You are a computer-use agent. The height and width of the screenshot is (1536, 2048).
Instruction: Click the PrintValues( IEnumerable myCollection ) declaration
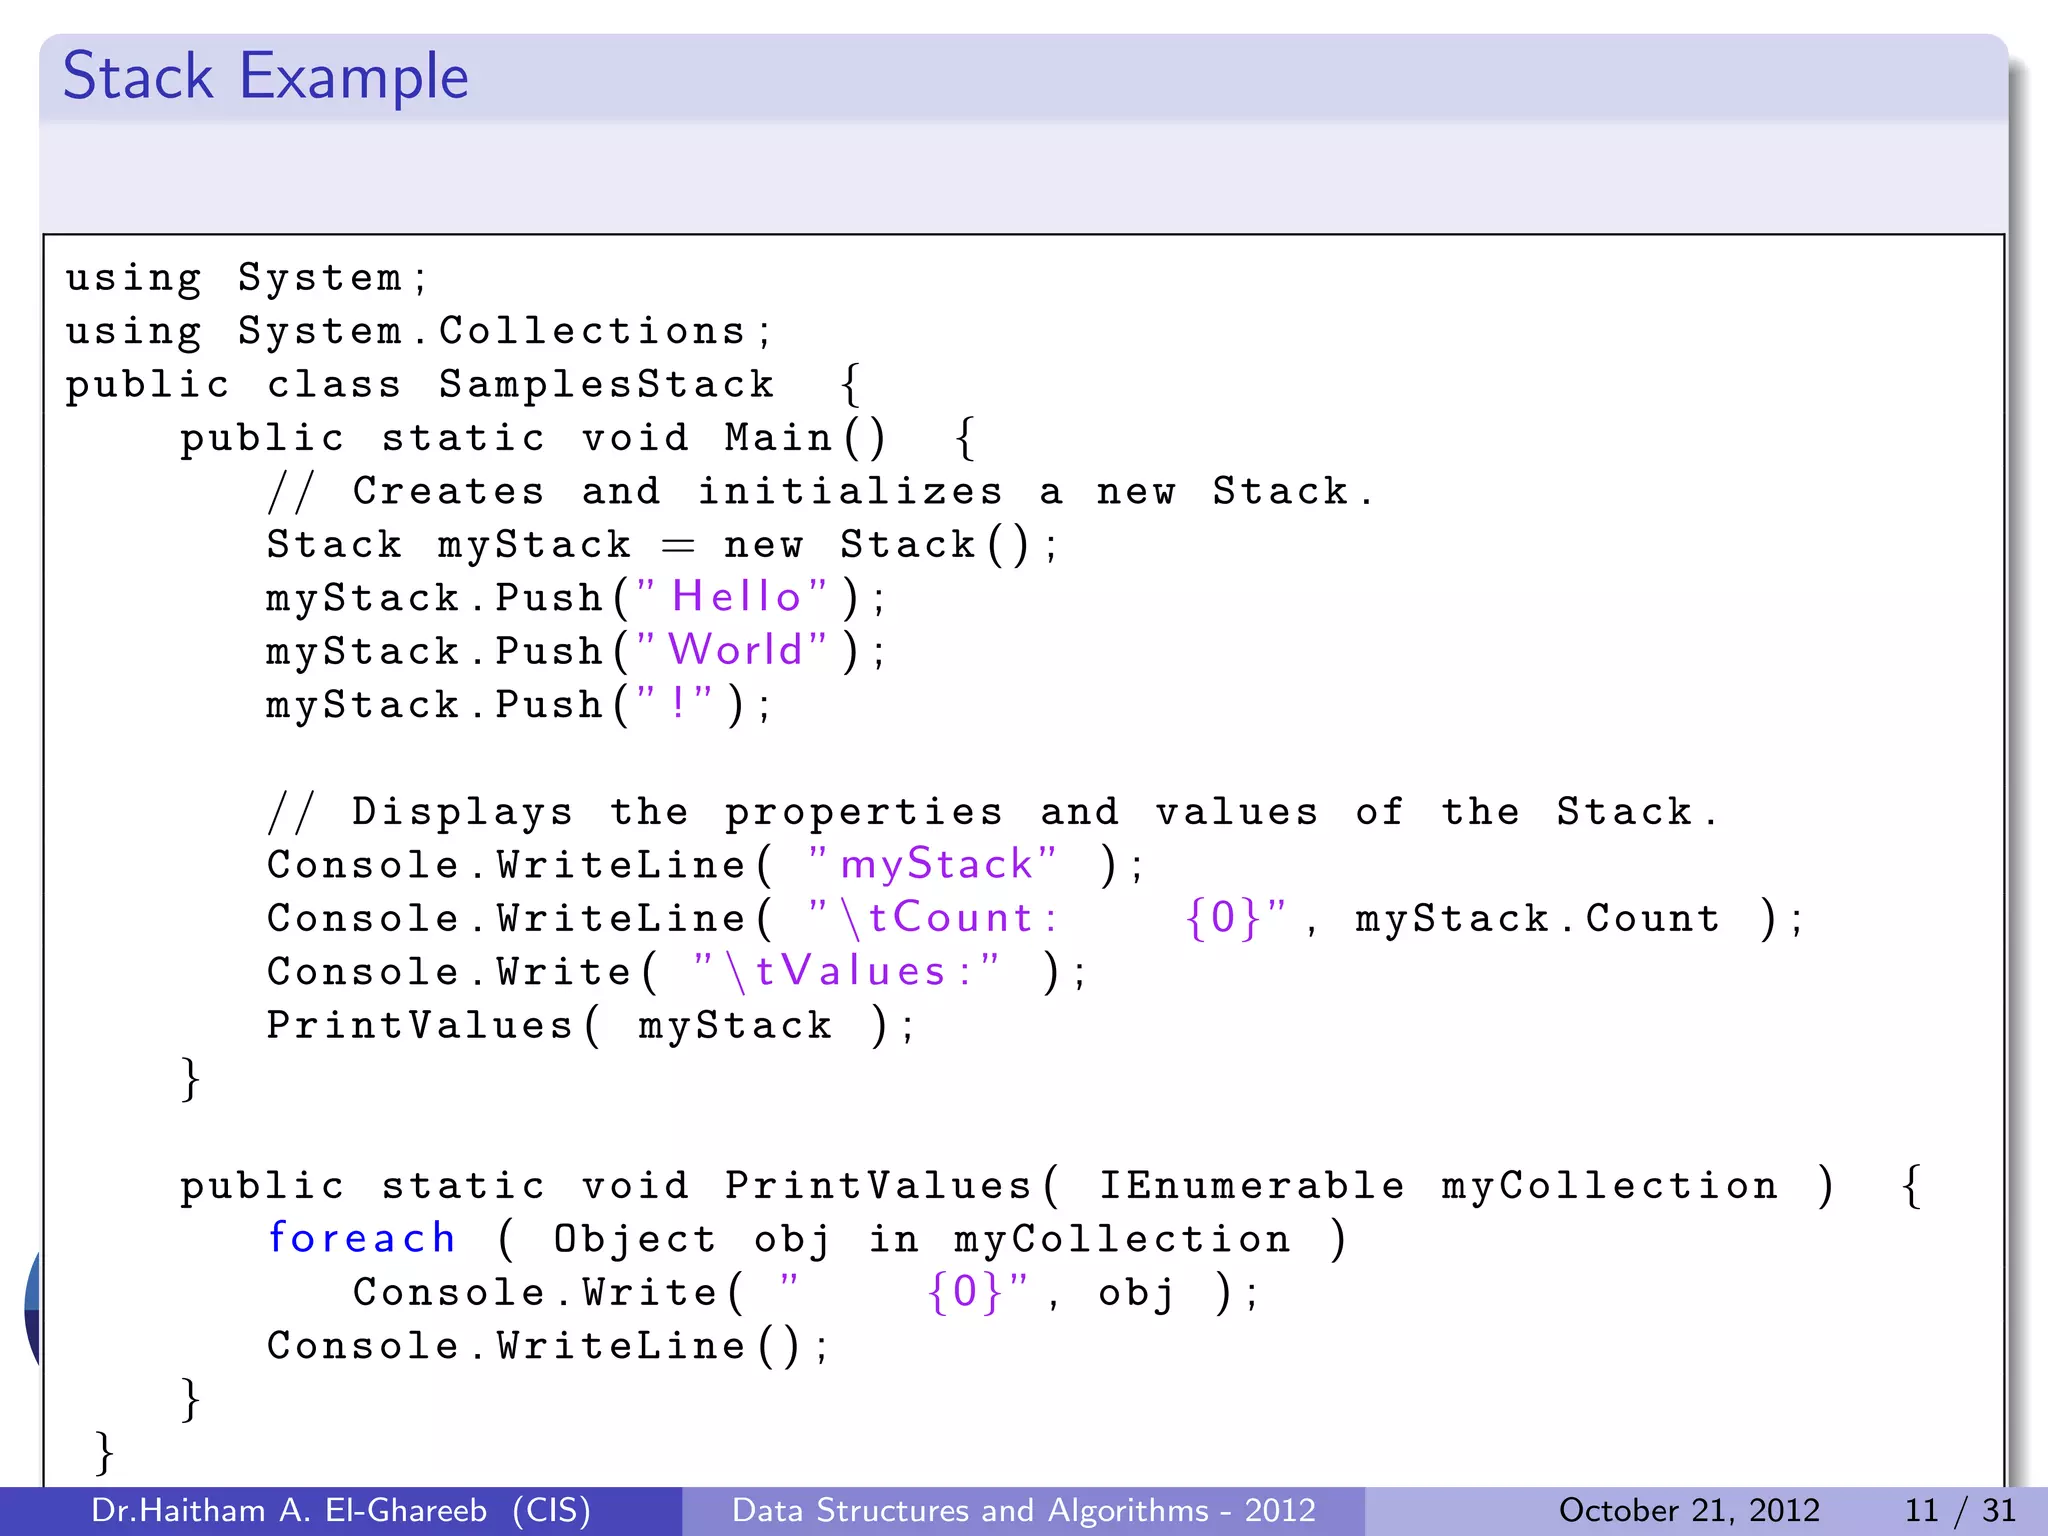tap(1051, 1186)
